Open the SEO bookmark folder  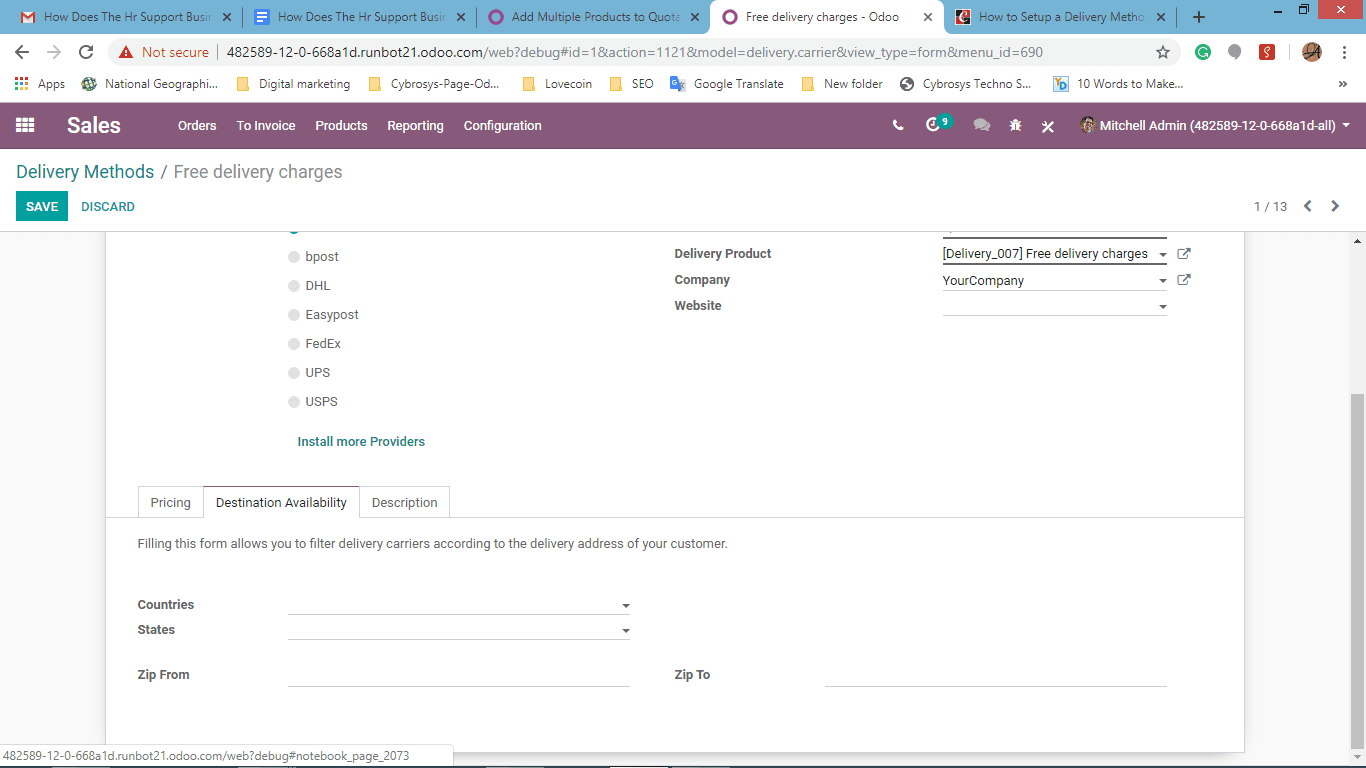coord(631,84)
